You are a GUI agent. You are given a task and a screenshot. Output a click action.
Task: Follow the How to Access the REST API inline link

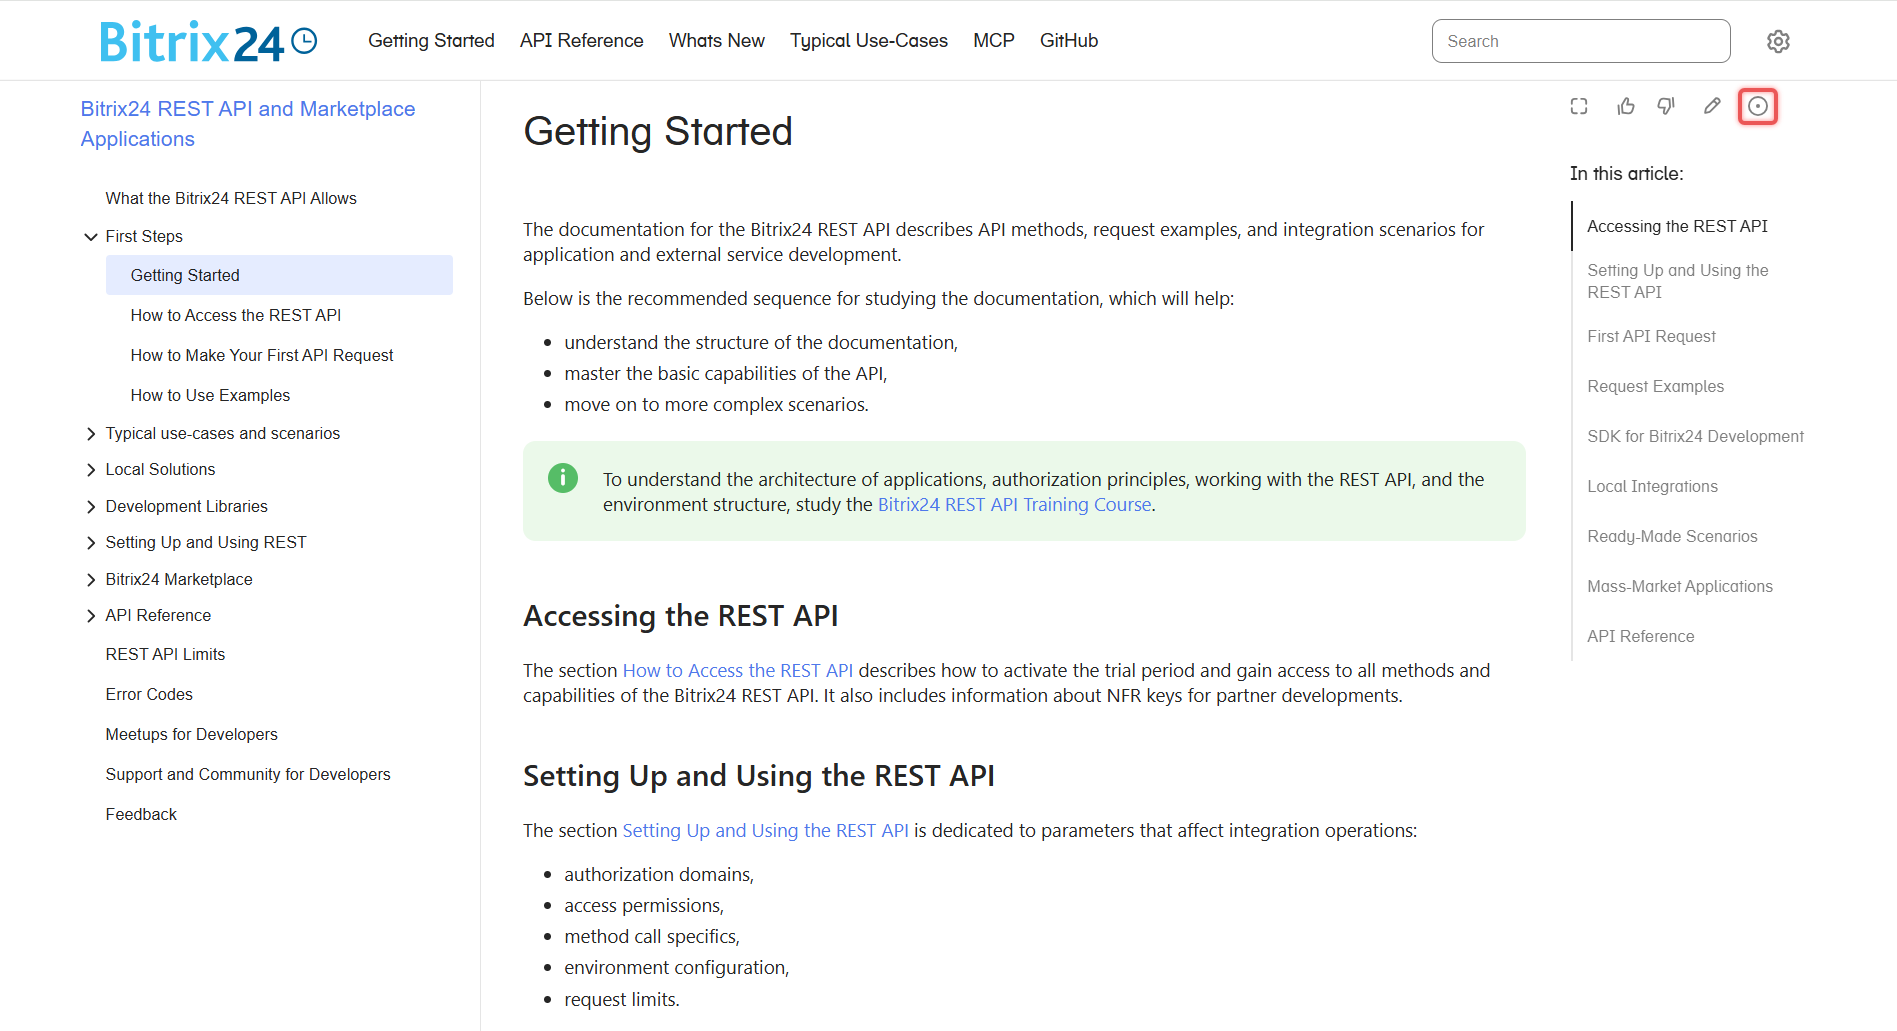(737, 671)
